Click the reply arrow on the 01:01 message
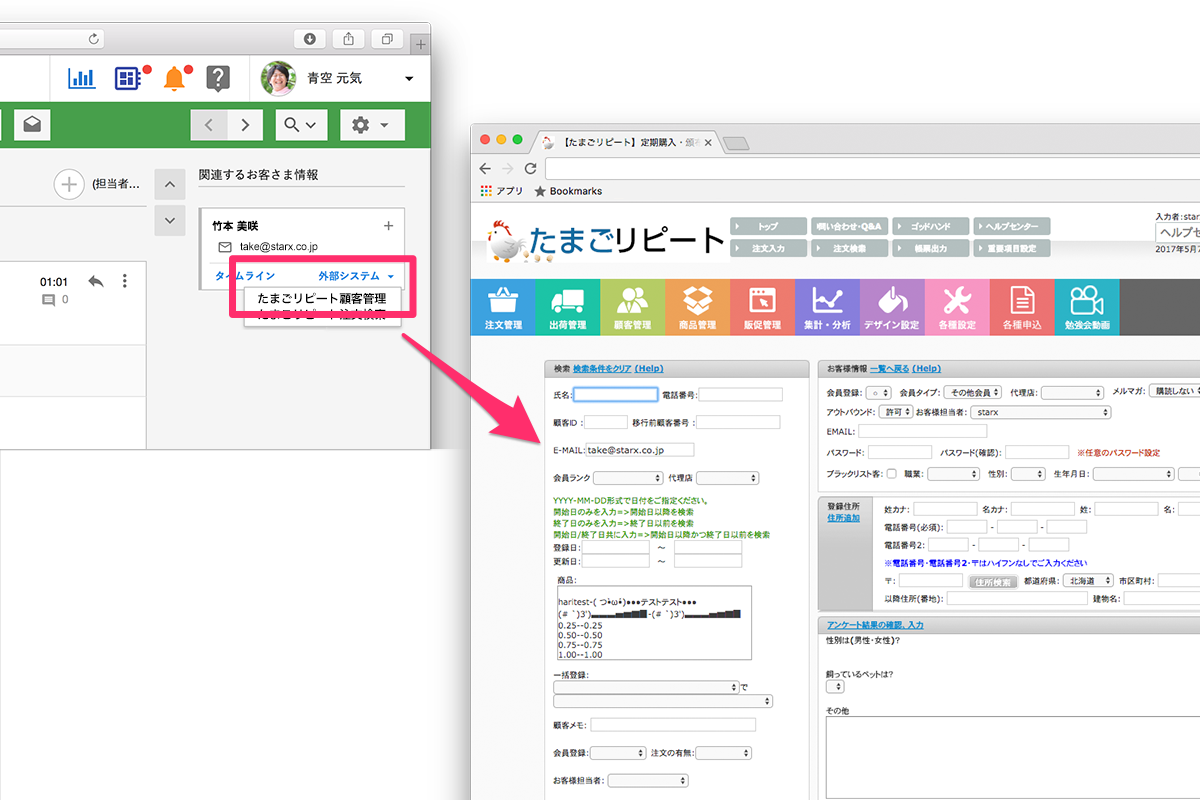Image resolution: width=1200 pixels, height=800 pixels. 96,281
